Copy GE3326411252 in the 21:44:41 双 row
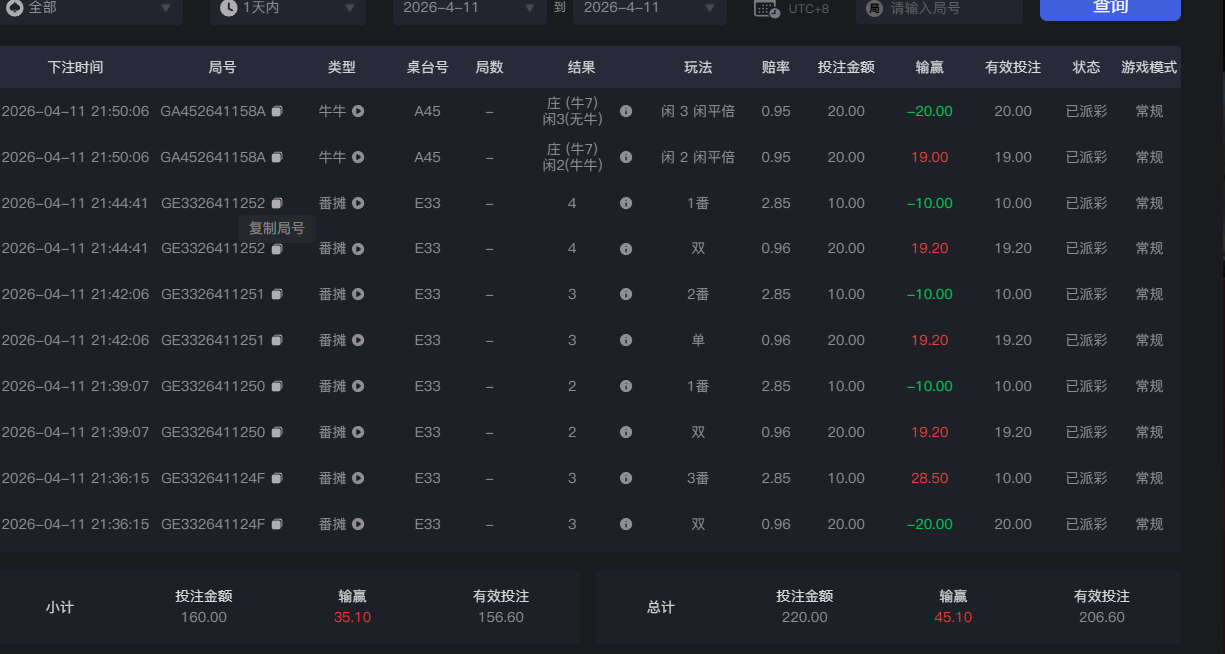Image resolution: width=1225 pixels, height=654 pixels. [x=277, y=249]
